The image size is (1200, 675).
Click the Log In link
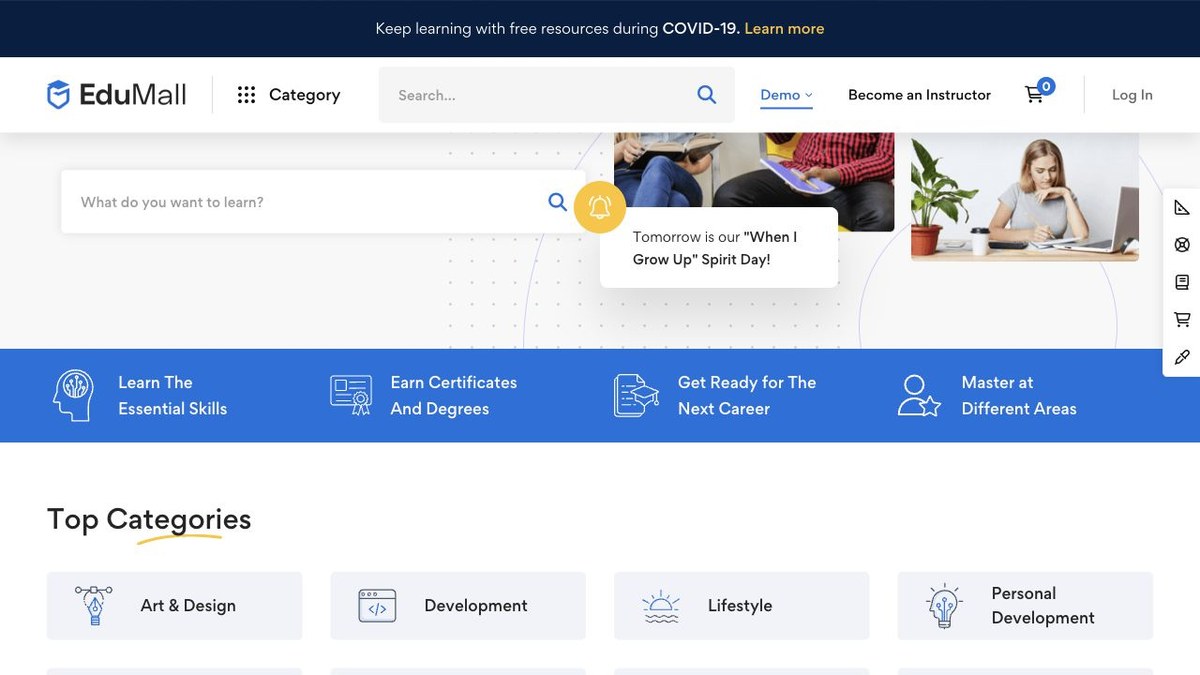[x=1132, y=95]
